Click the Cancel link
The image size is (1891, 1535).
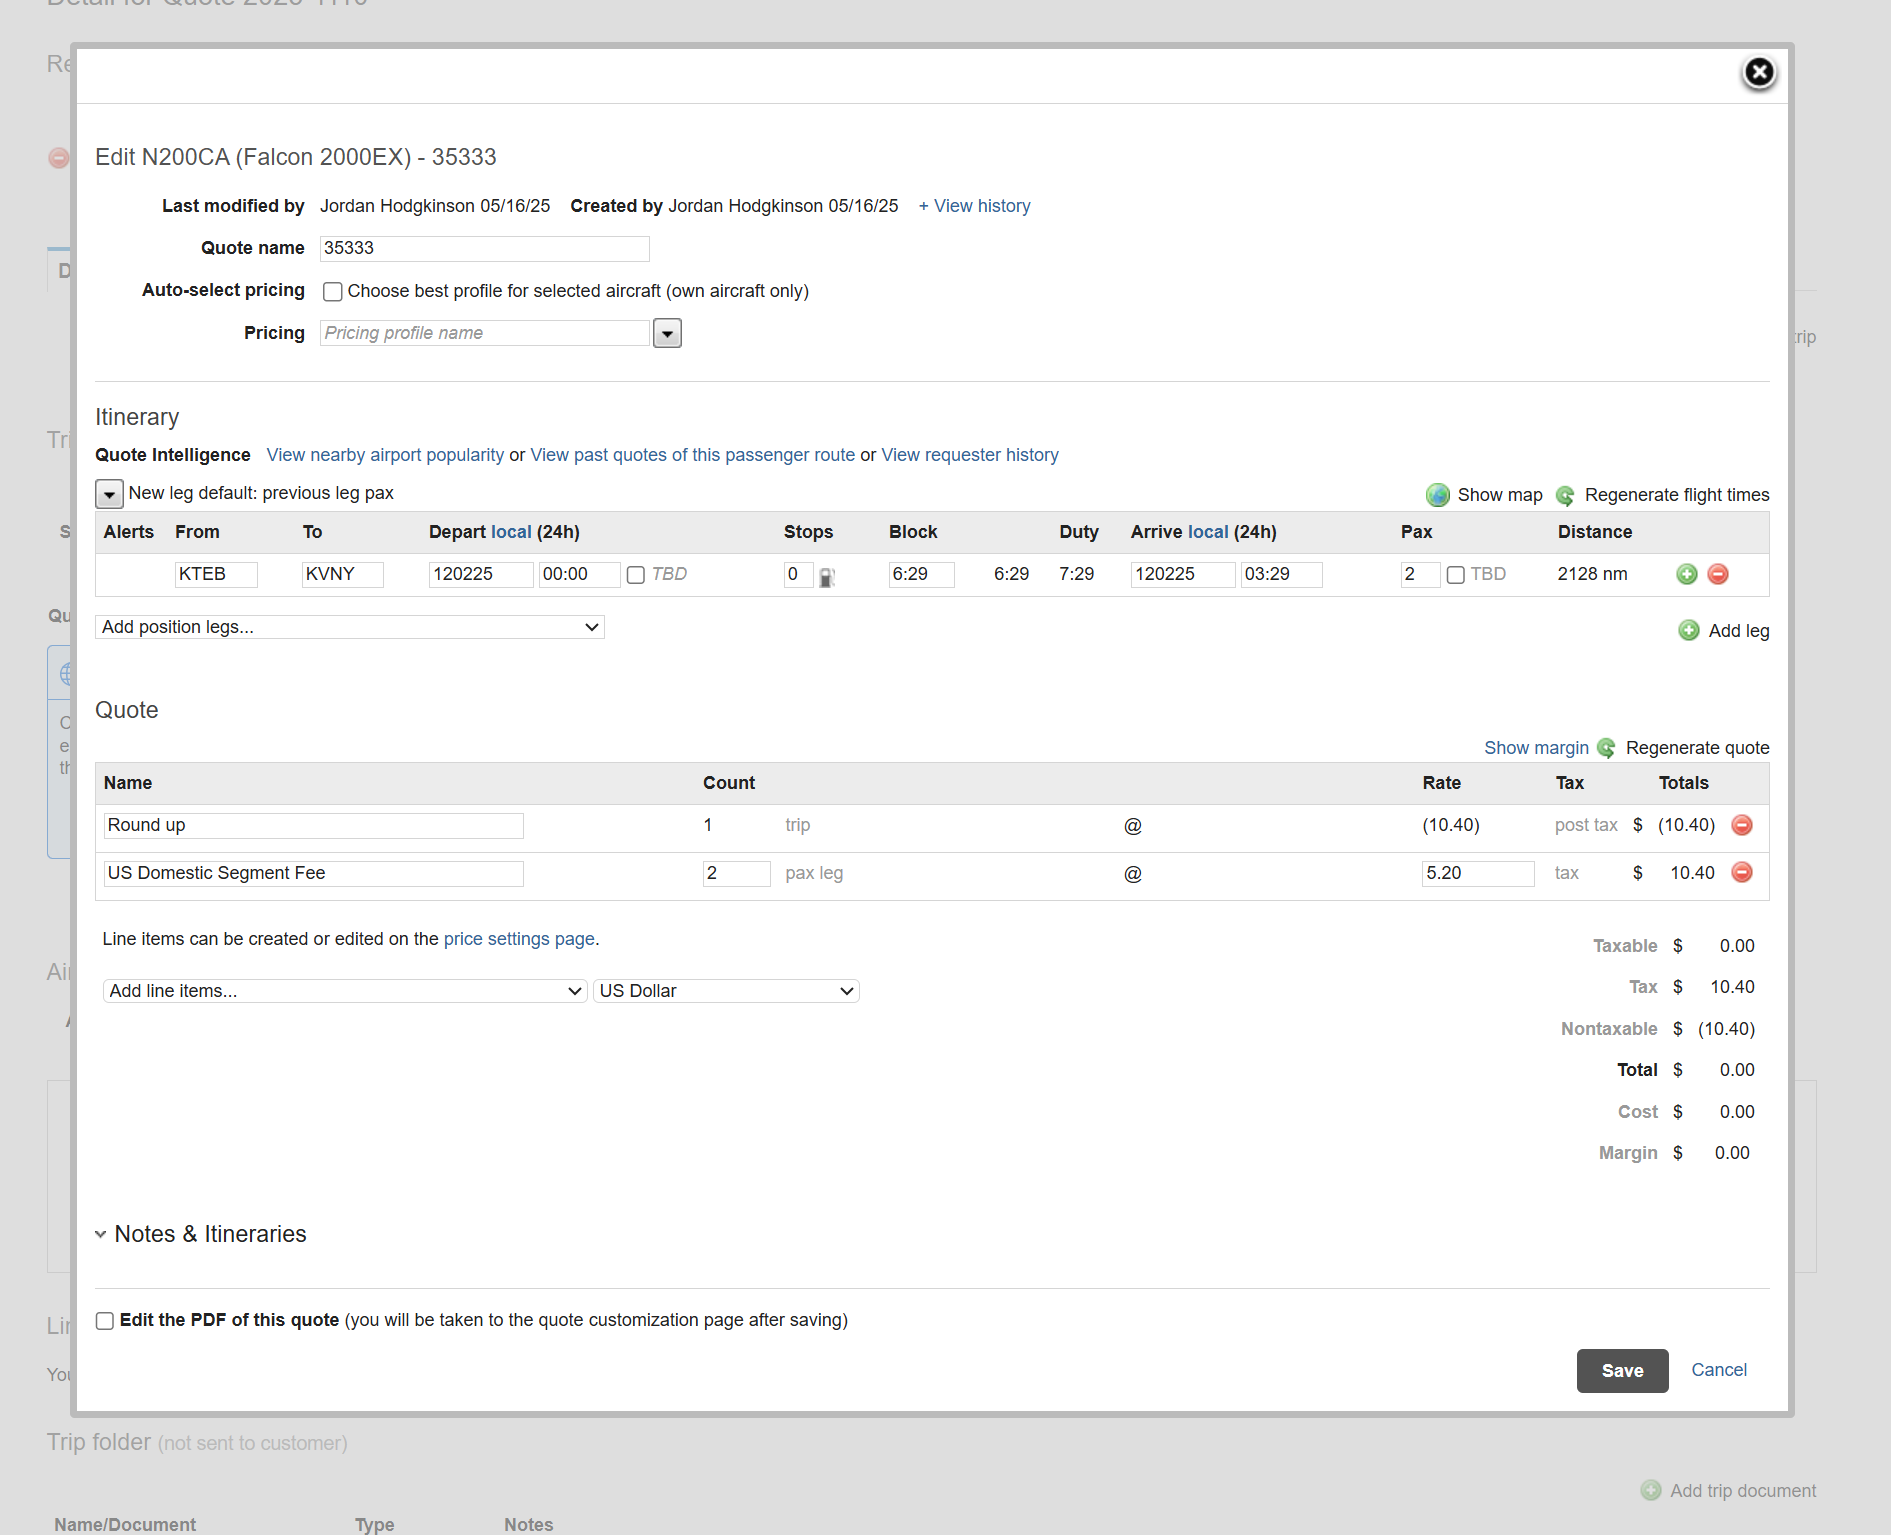point(1719,1370)
